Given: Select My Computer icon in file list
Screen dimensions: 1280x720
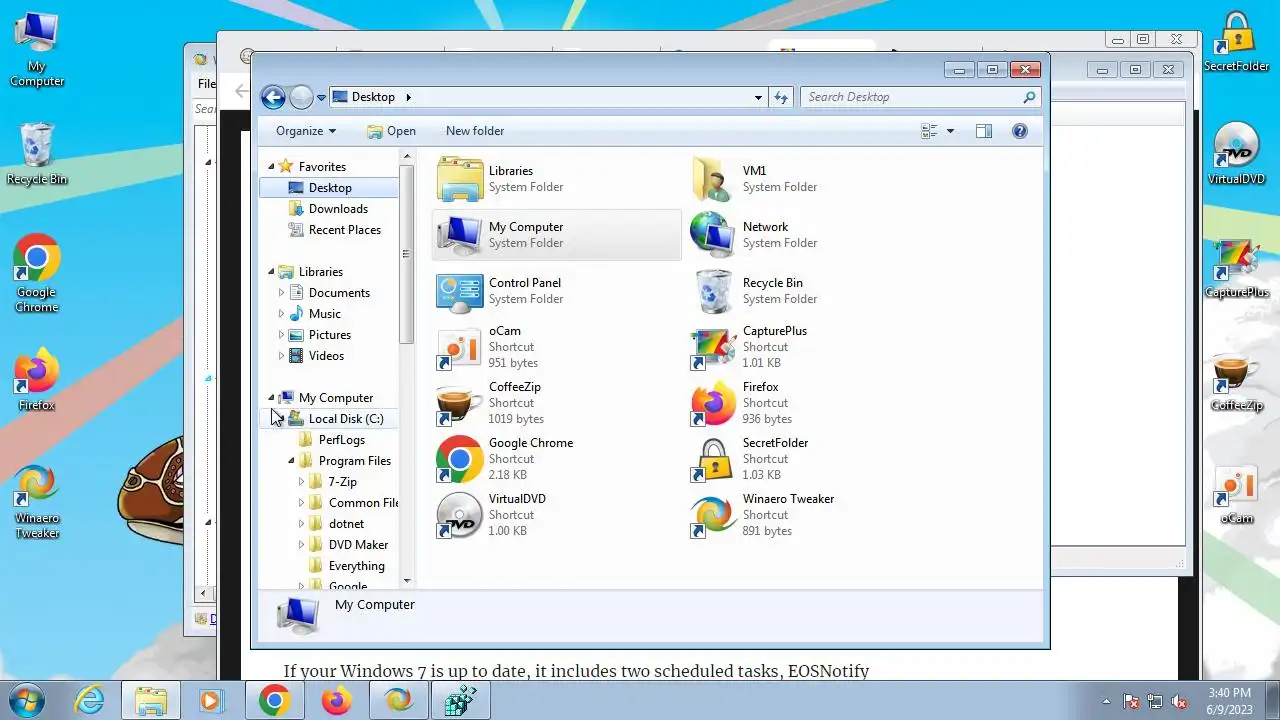Looking at the screenshot, I should pos(460,235).
